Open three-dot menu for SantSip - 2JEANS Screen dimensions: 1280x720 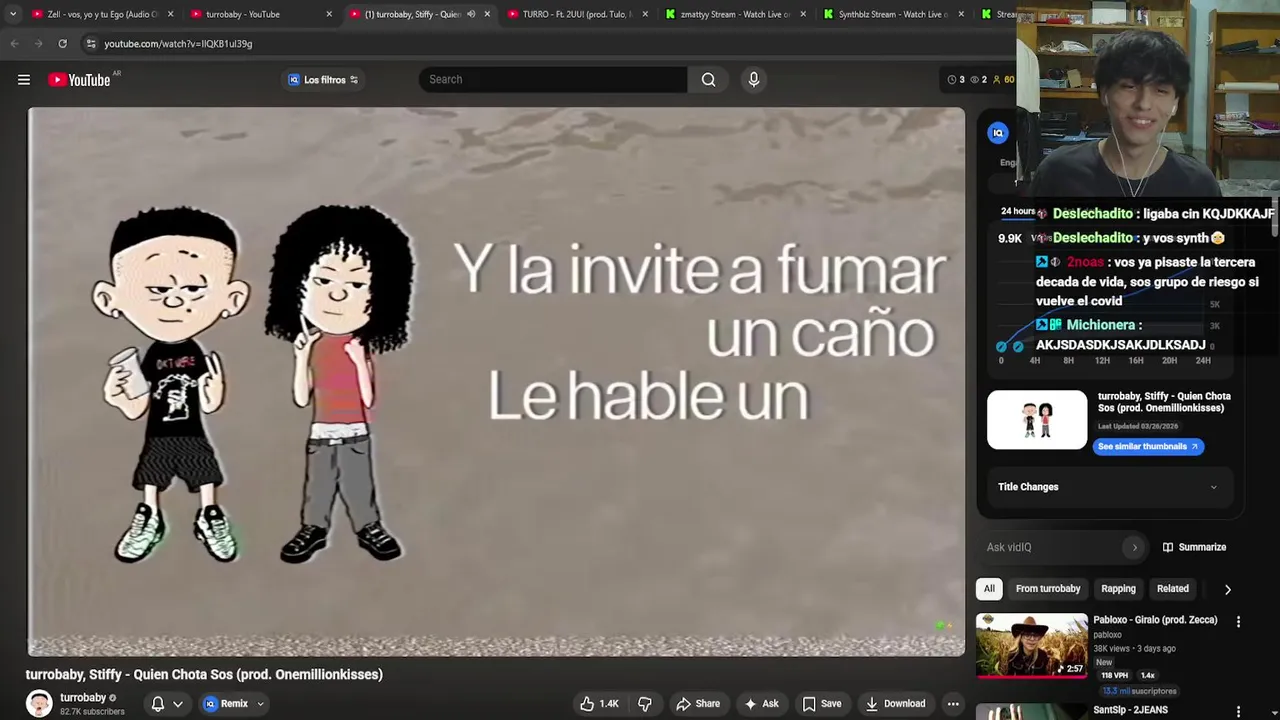tap(1238, 711)
